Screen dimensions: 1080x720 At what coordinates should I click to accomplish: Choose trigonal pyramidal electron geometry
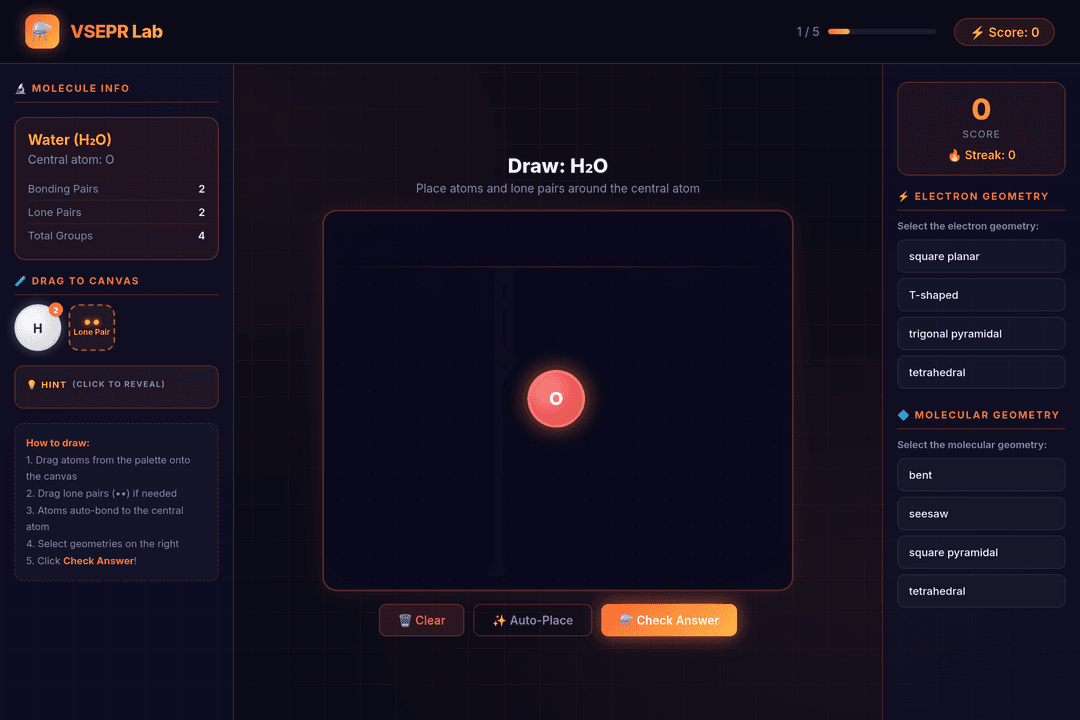tap(981, 333)
